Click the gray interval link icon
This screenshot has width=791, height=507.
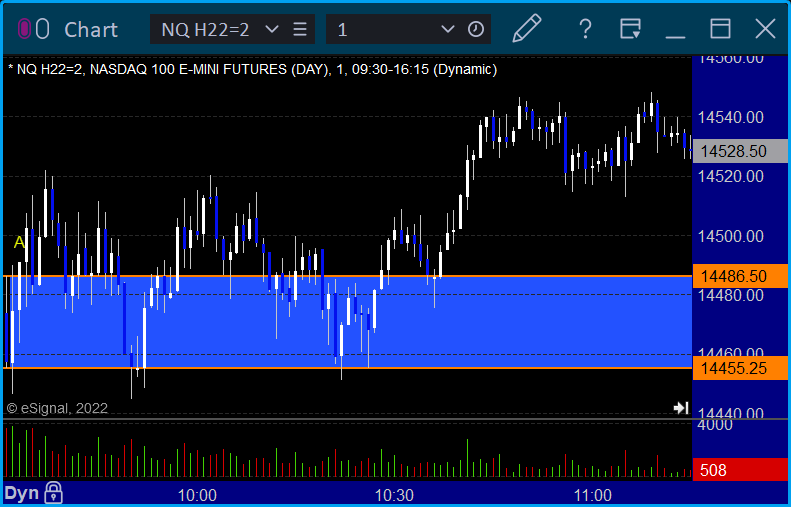point(42,29)
